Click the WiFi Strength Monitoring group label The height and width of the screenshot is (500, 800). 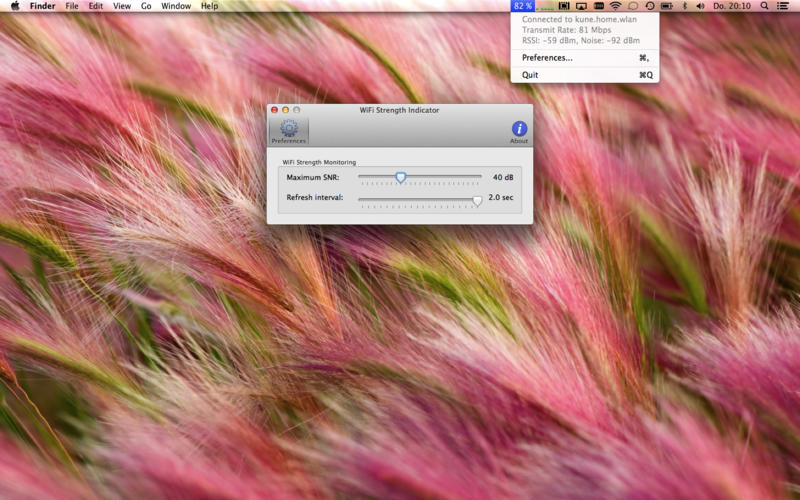[319, 162]
